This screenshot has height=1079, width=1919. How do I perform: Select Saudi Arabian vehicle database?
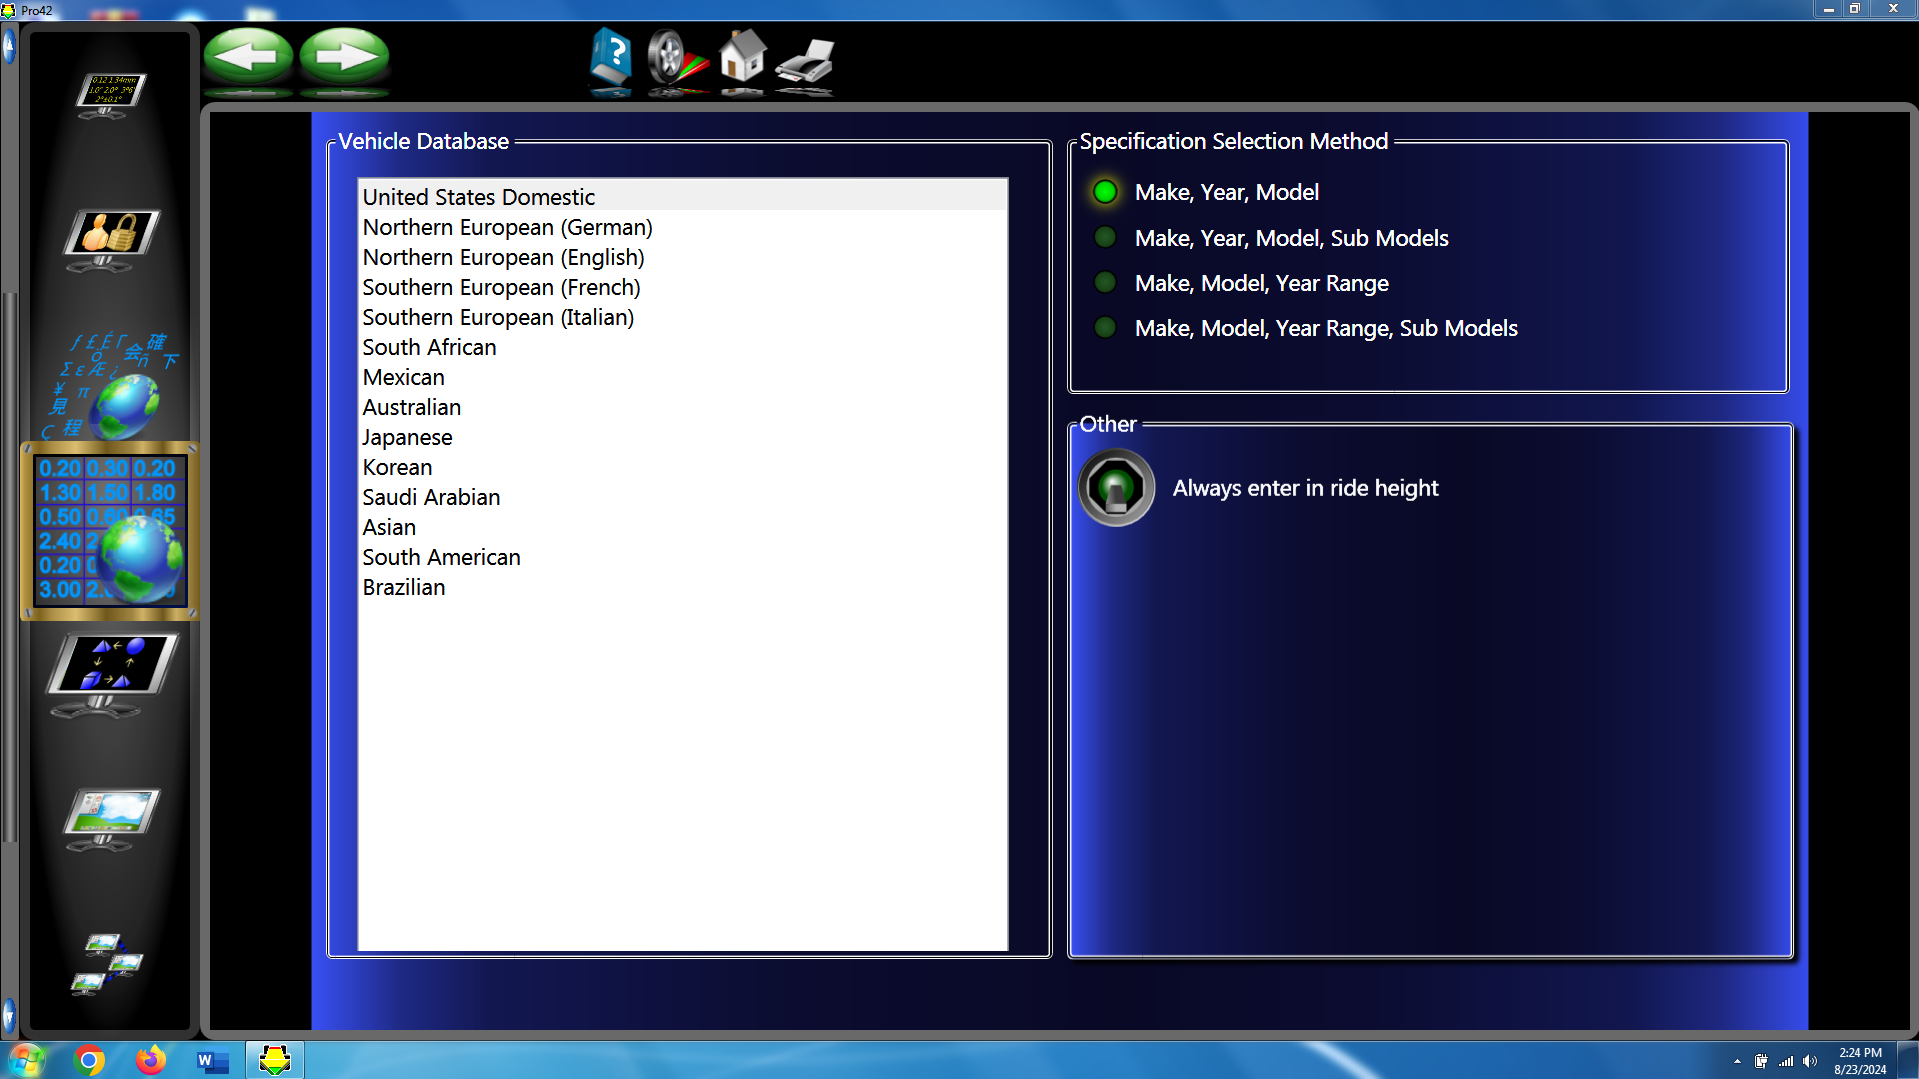[682, 497]
